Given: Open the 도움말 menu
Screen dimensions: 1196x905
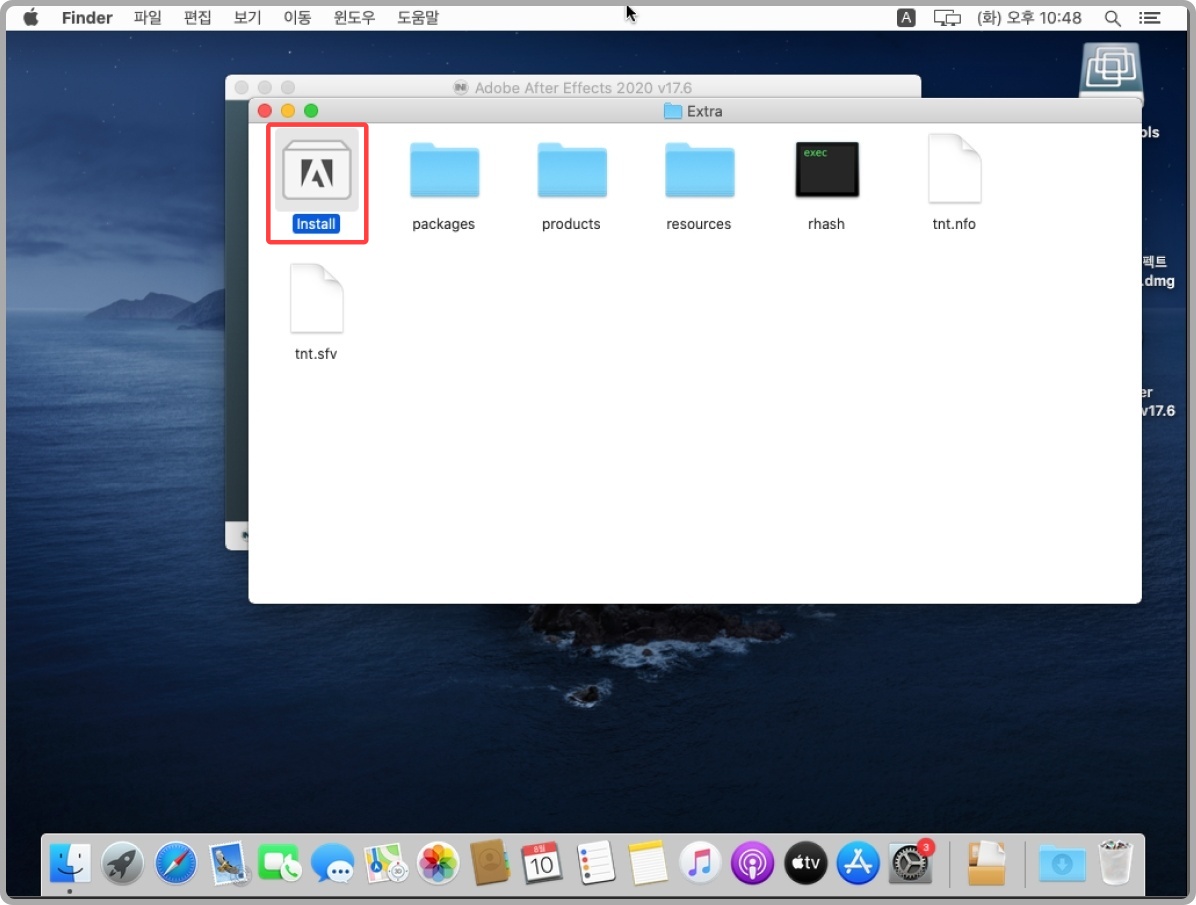Looking at the screenshot, I should (418, 18).
